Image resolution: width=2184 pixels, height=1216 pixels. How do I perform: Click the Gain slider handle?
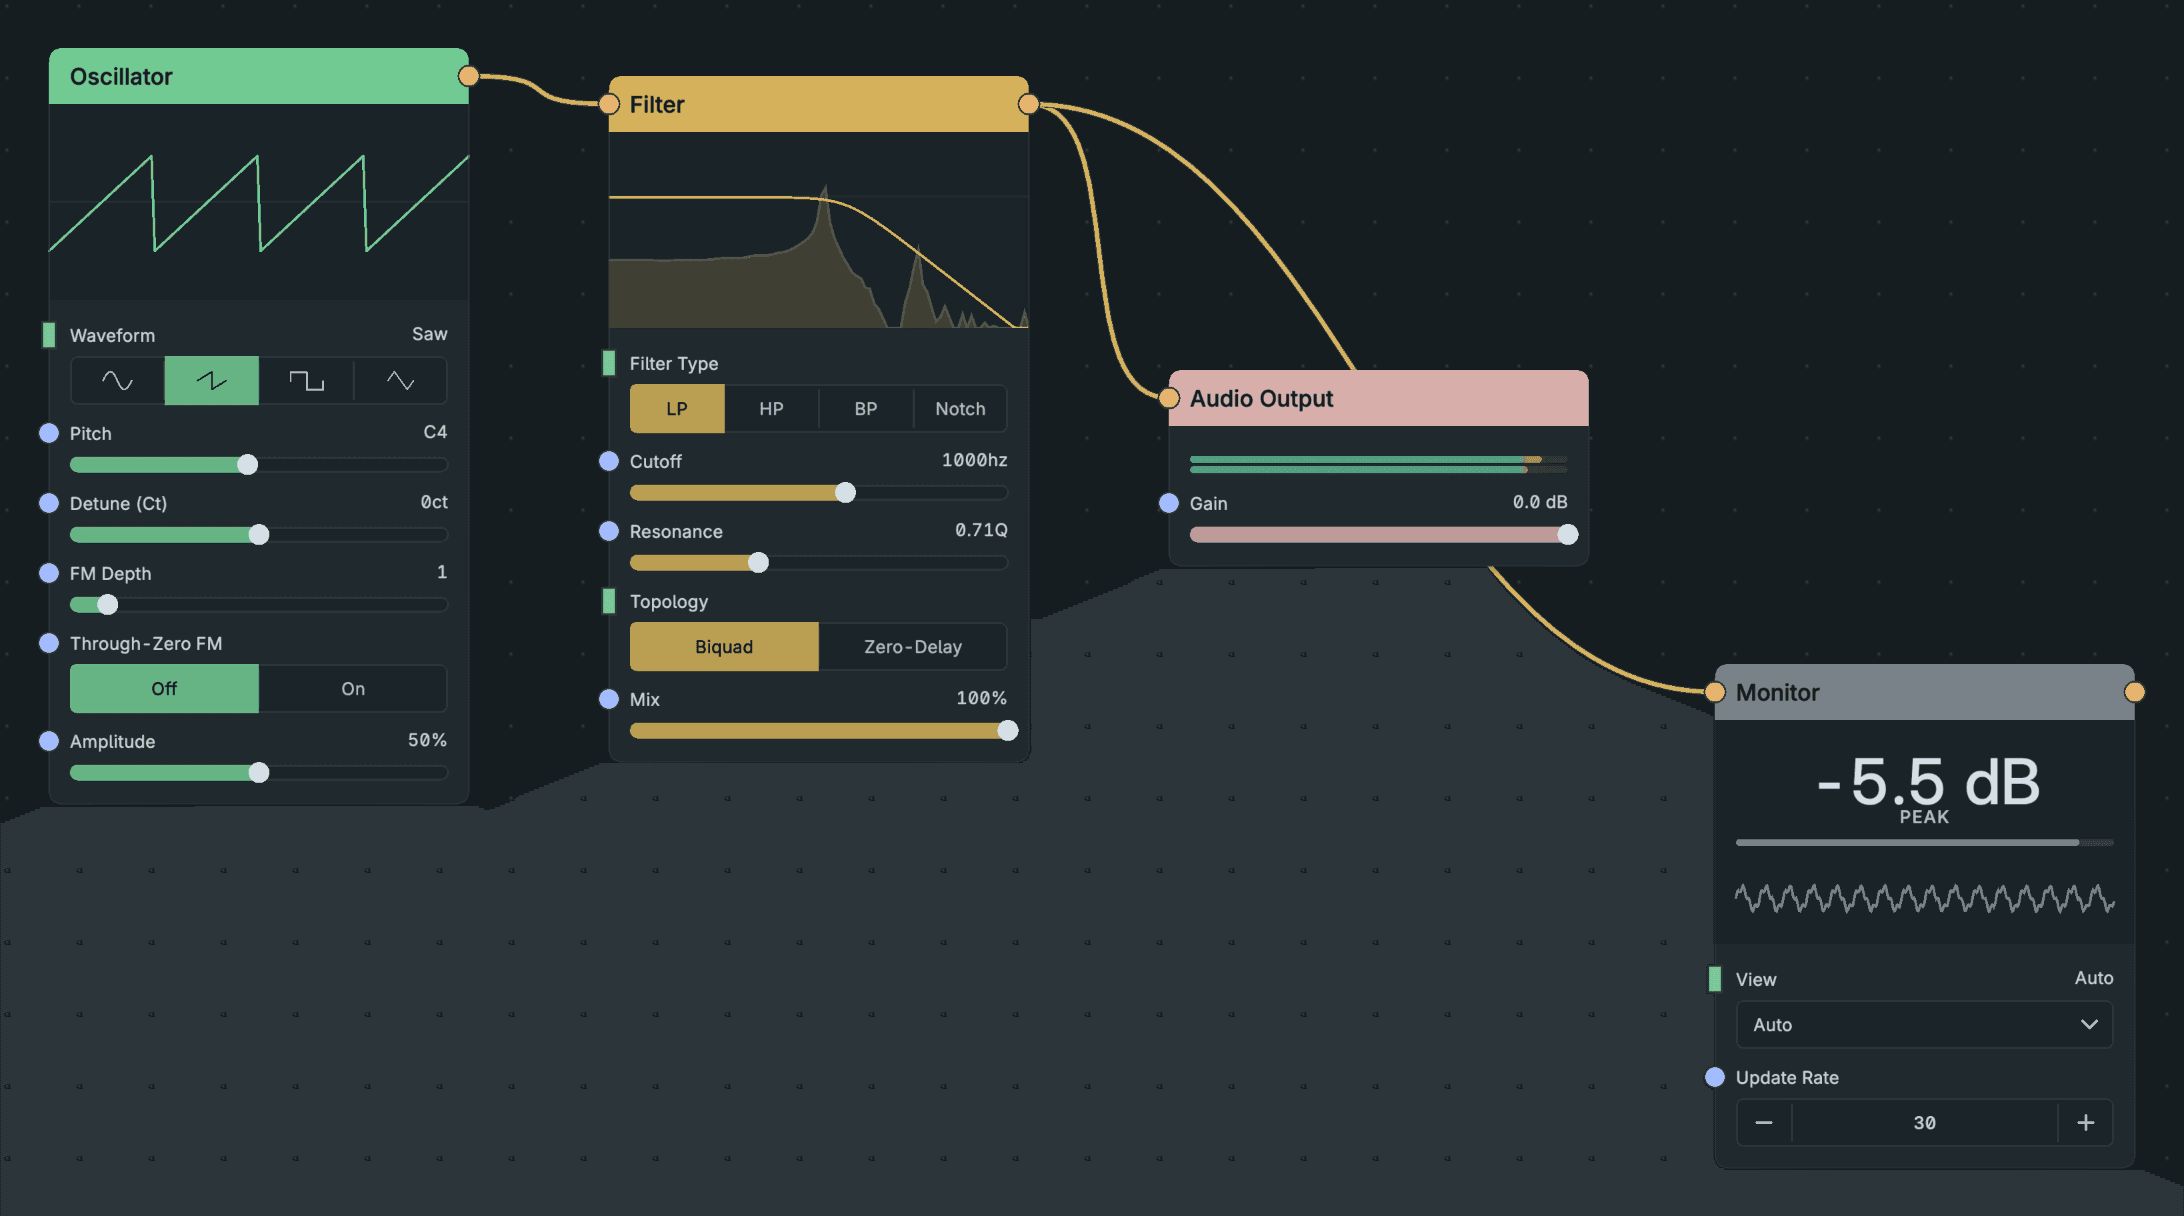pos(1568,534)
